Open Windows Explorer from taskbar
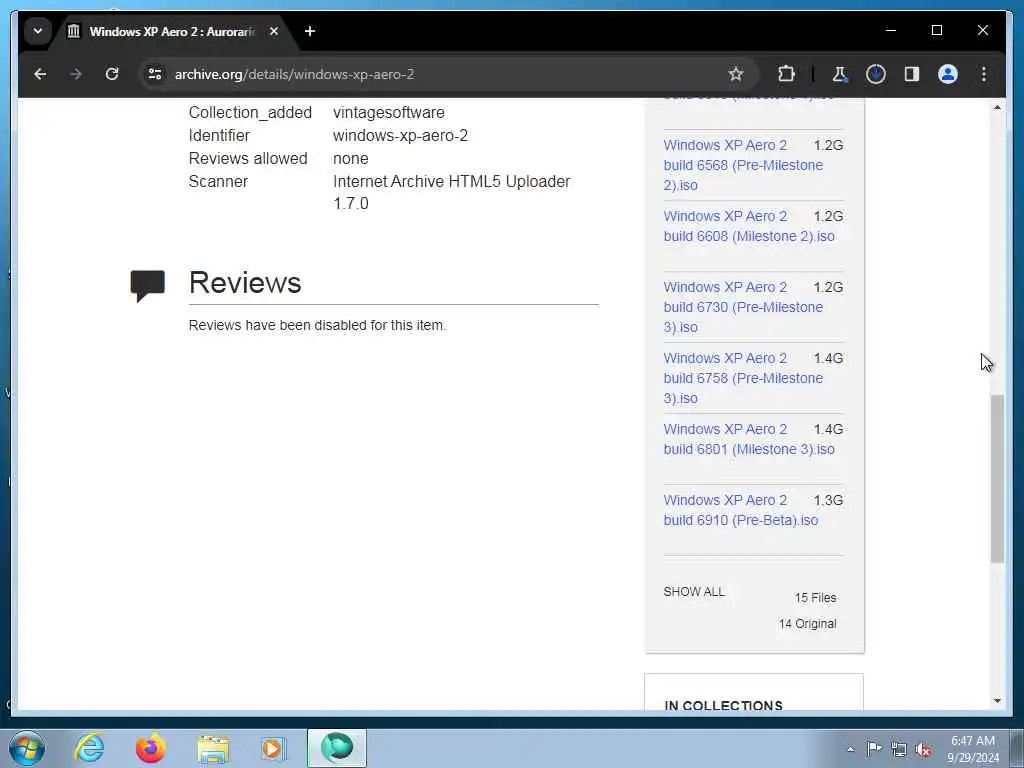The height and width of the screenshot is (768, 1024). pyautogui.click(x=213, y=748)
